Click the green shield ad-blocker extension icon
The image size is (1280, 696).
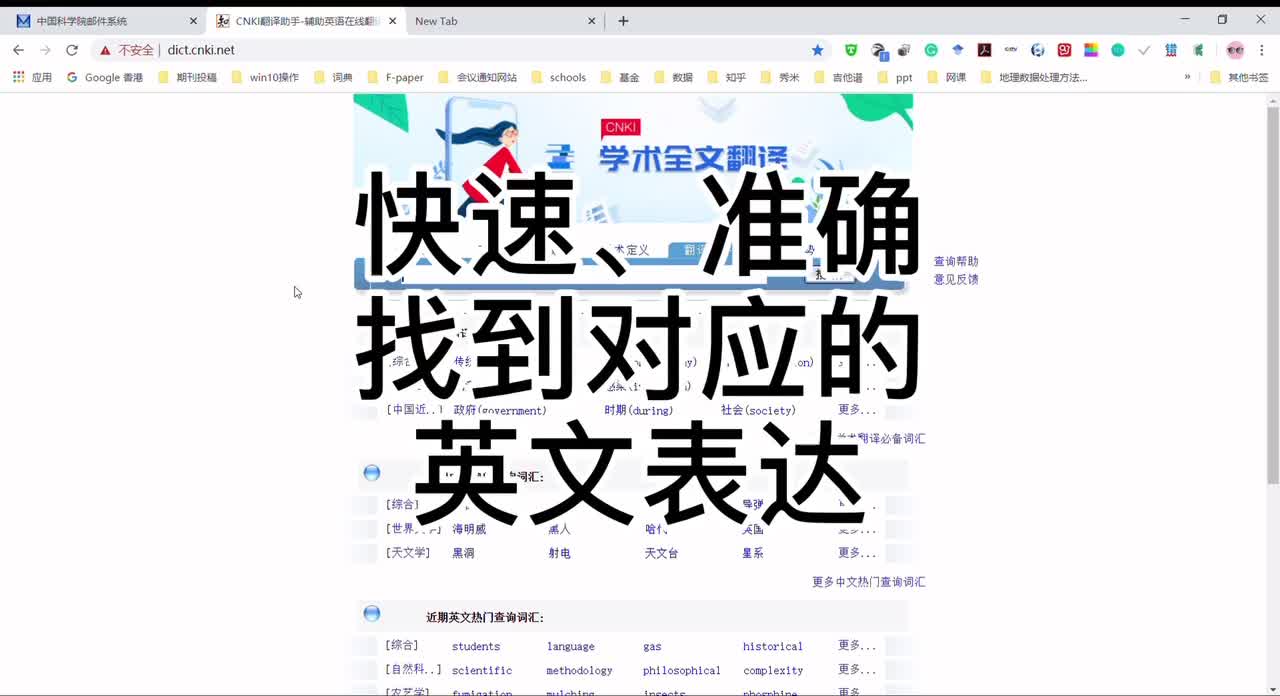click(850, 50)
